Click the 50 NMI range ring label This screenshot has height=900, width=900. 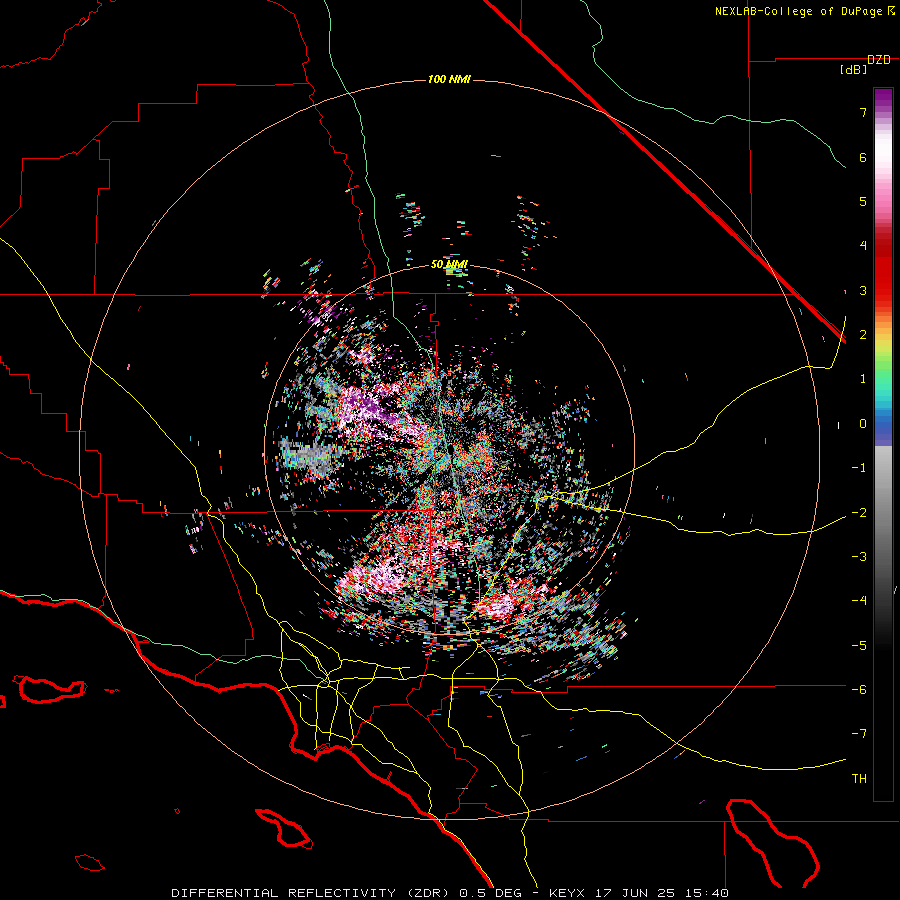(x=449, y=265)
